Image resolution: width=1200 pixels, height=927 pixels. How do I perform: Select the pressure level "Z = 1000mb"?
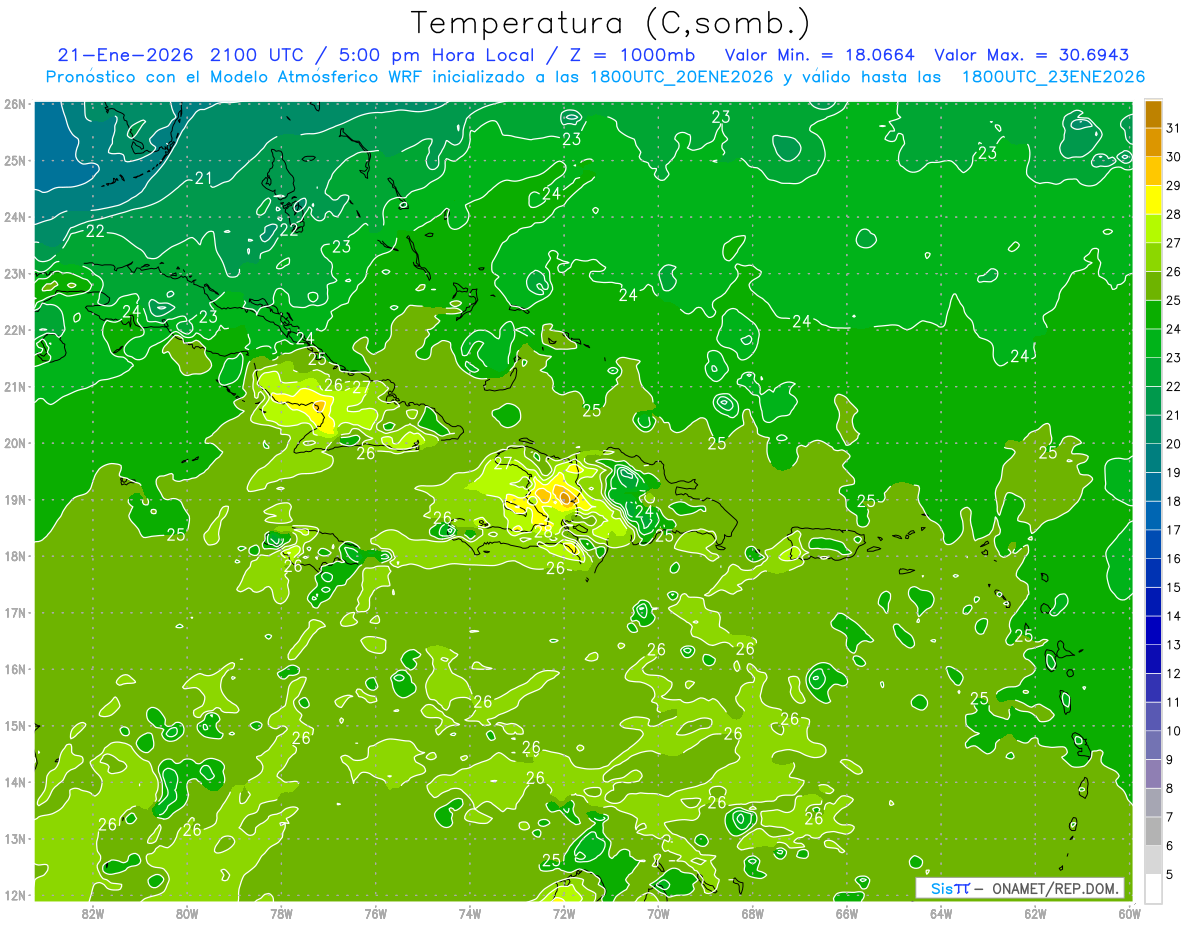point(633,54)
